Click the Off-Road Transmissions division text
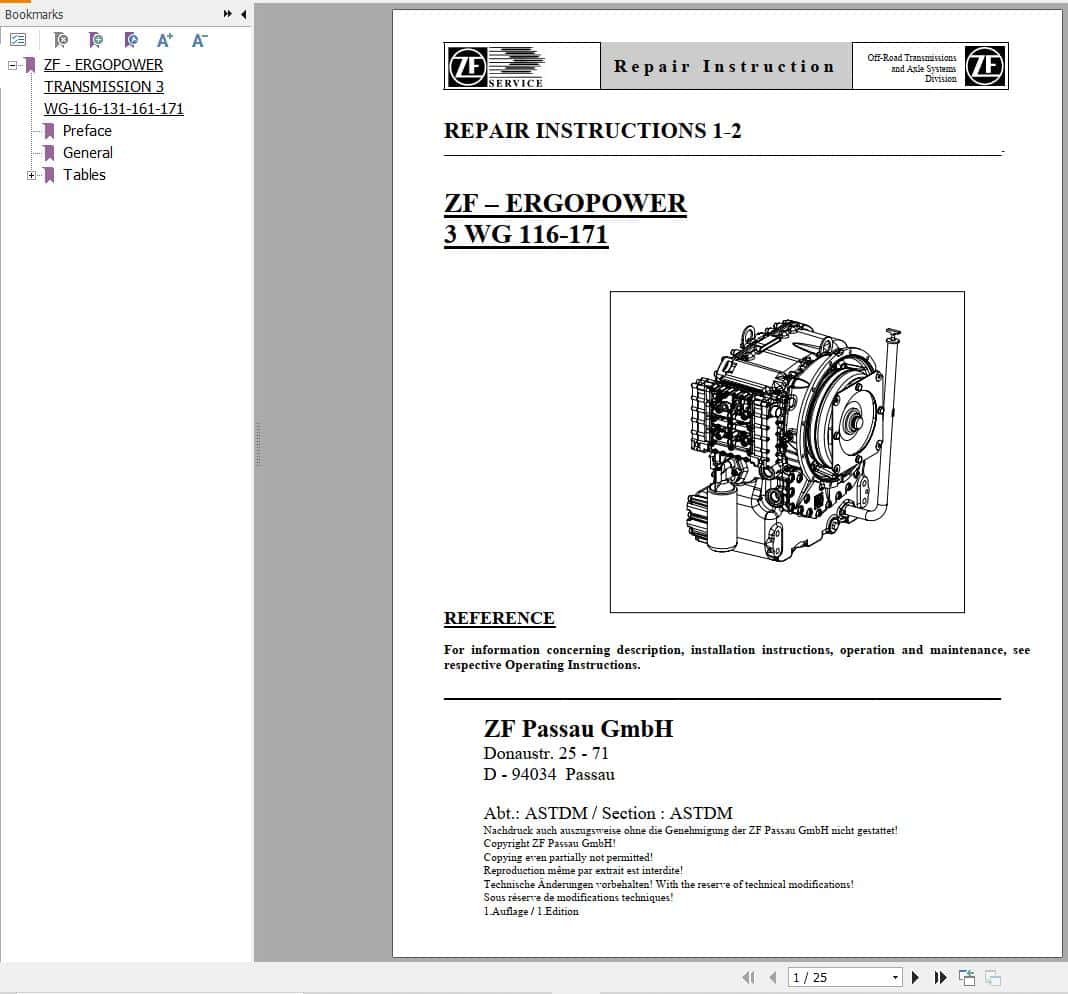 click(912, 68)
